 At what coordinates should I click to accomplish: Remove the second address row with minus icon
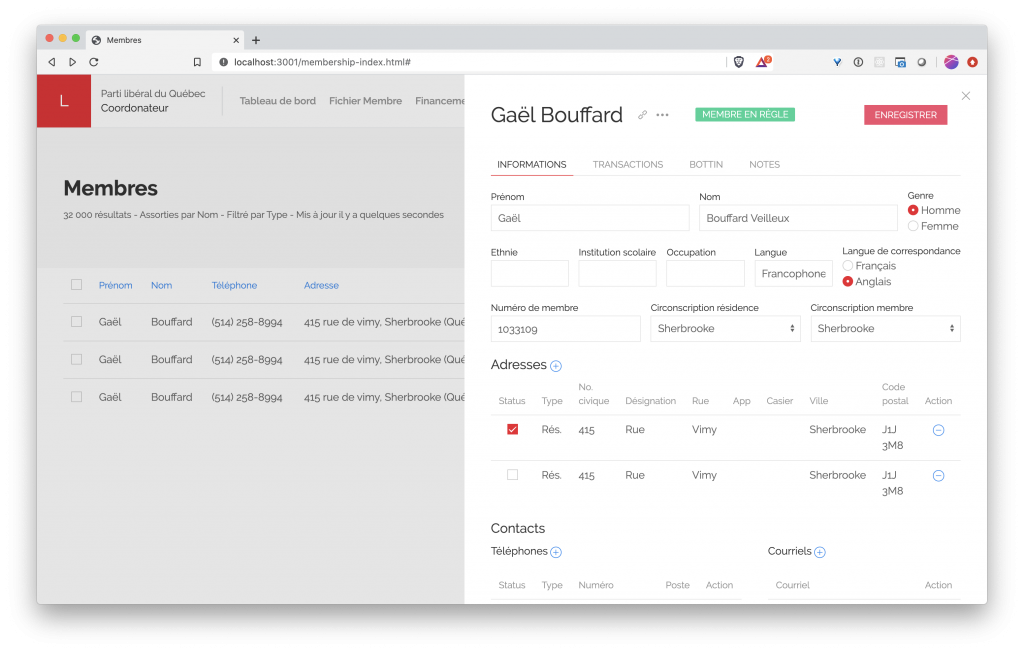coord(938,476)
